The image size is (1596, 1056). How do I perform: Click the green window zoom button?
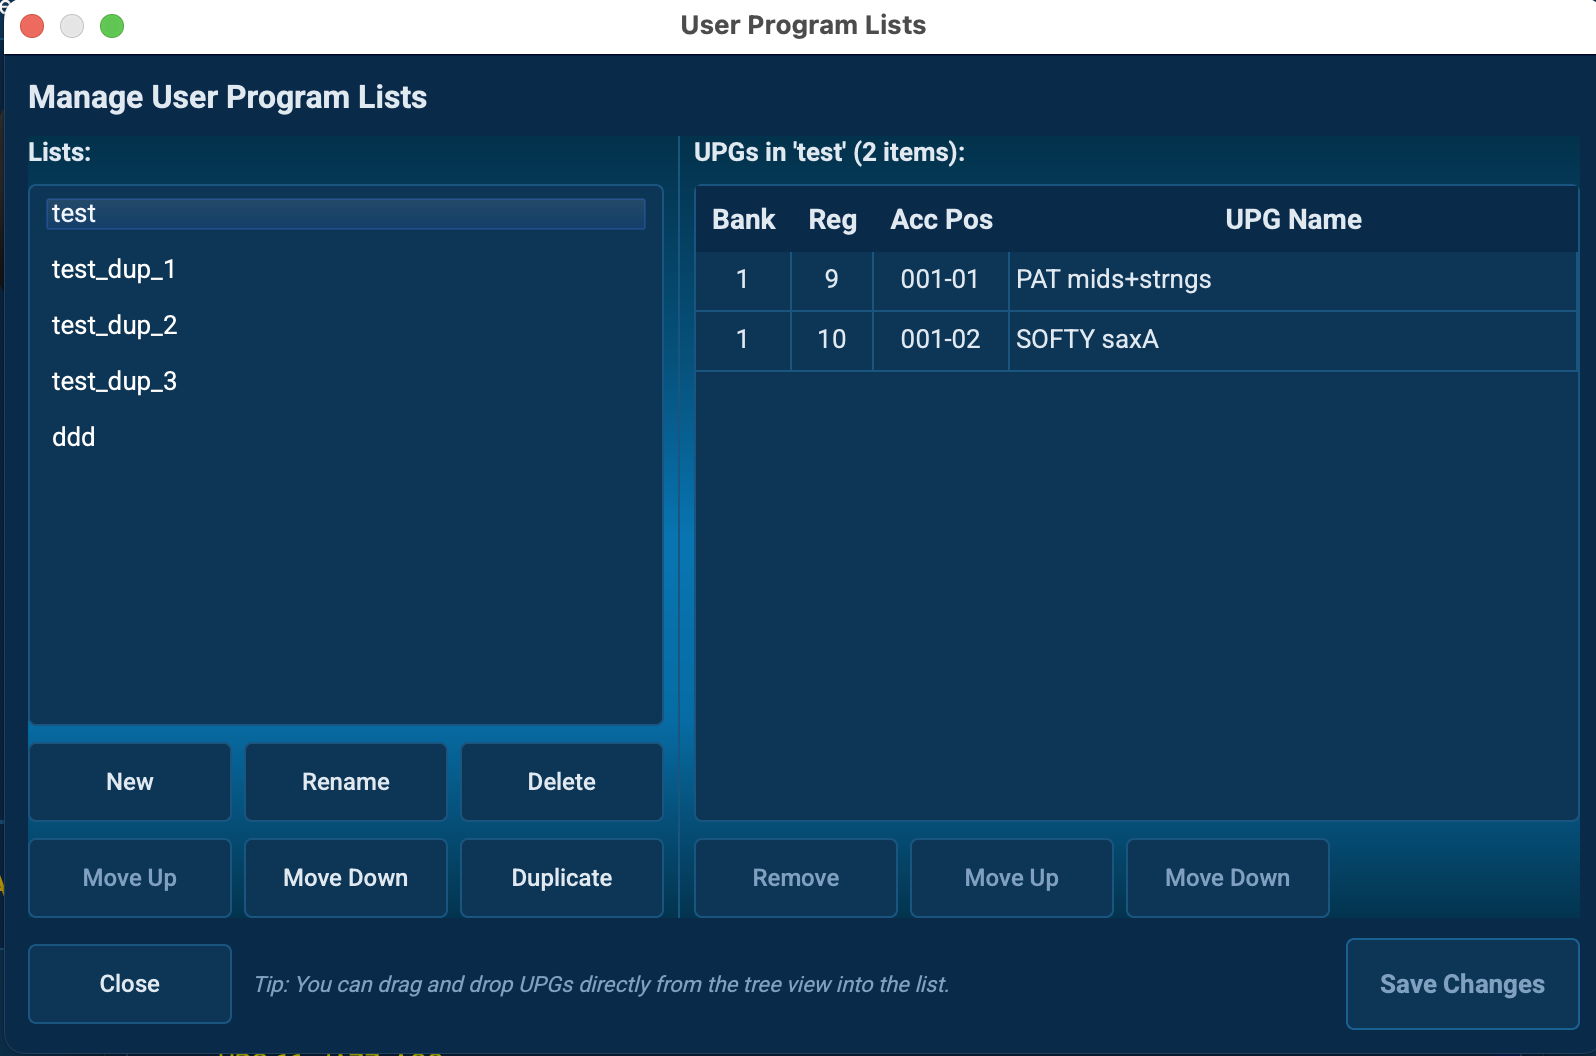coord(112,26)
